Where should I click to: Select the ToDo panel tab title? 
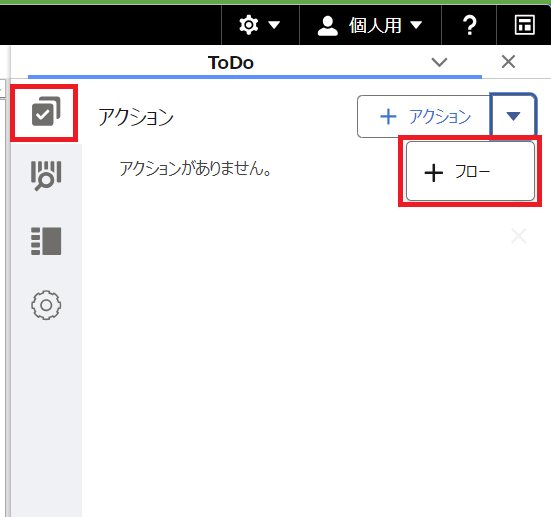pos(231,63)
